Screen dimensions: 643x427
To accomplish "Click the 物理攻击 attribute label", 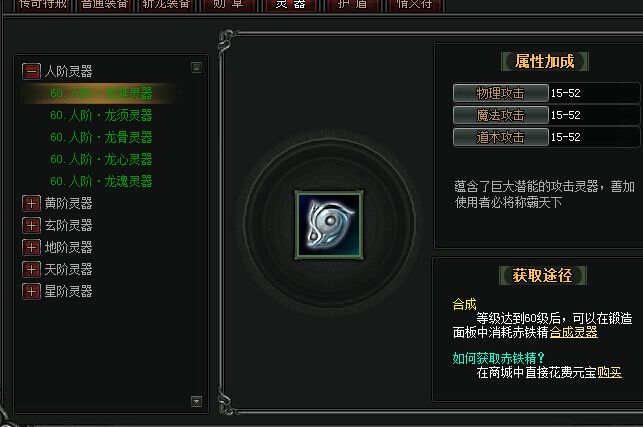I will click(500, 93).
